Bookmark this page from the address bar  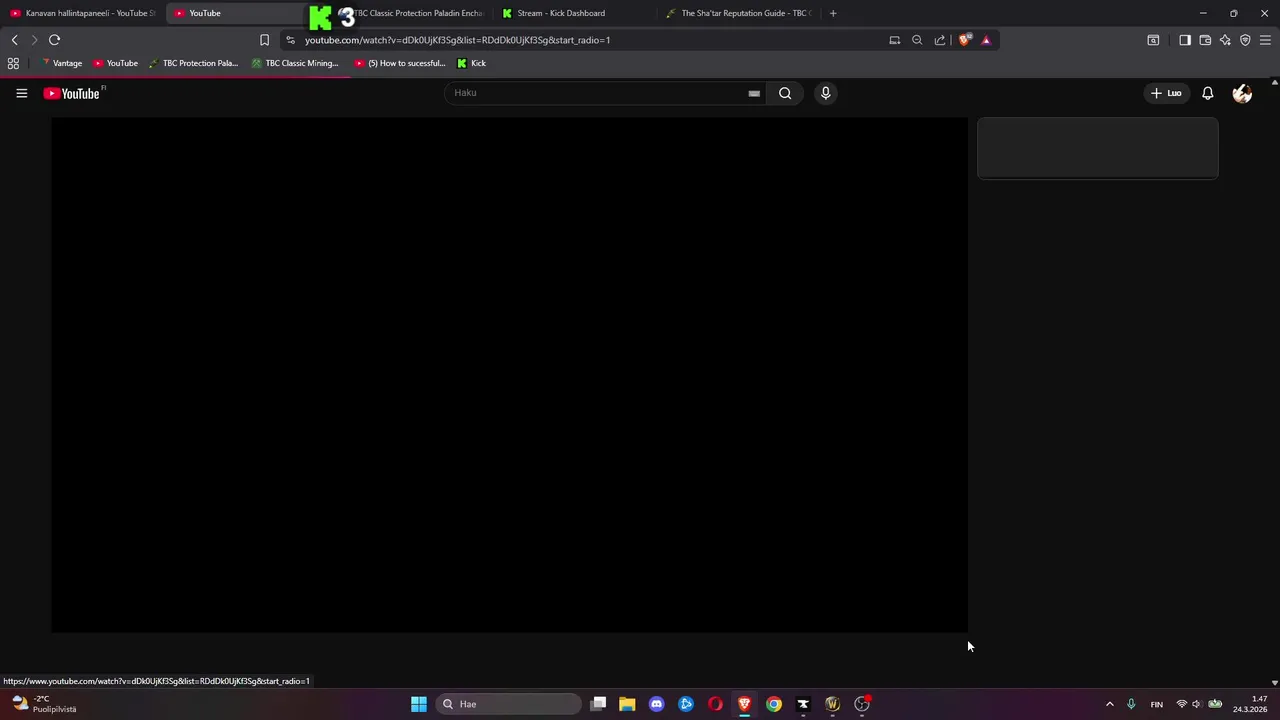coord(264,40)
